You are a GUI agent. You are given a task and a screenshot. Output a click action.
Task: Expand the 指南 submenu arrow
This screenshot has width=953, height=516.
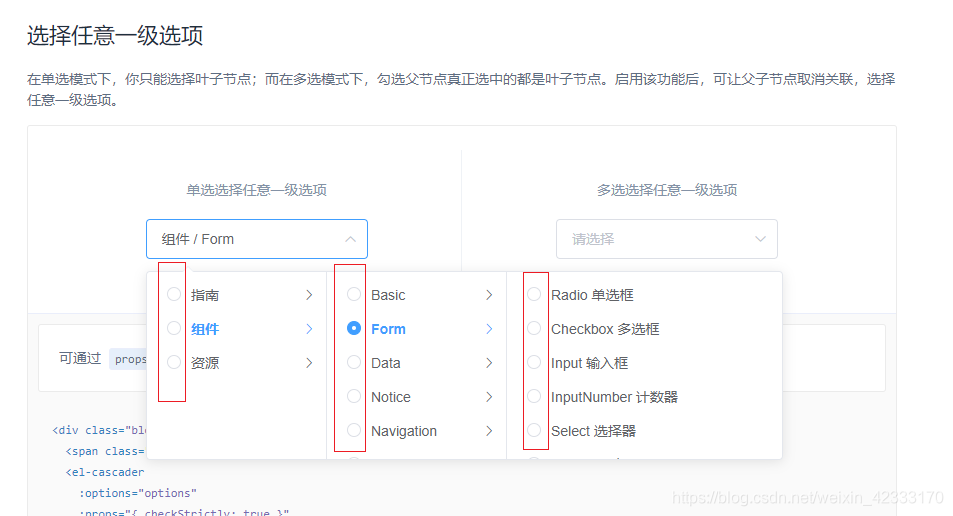coord(309,295)
